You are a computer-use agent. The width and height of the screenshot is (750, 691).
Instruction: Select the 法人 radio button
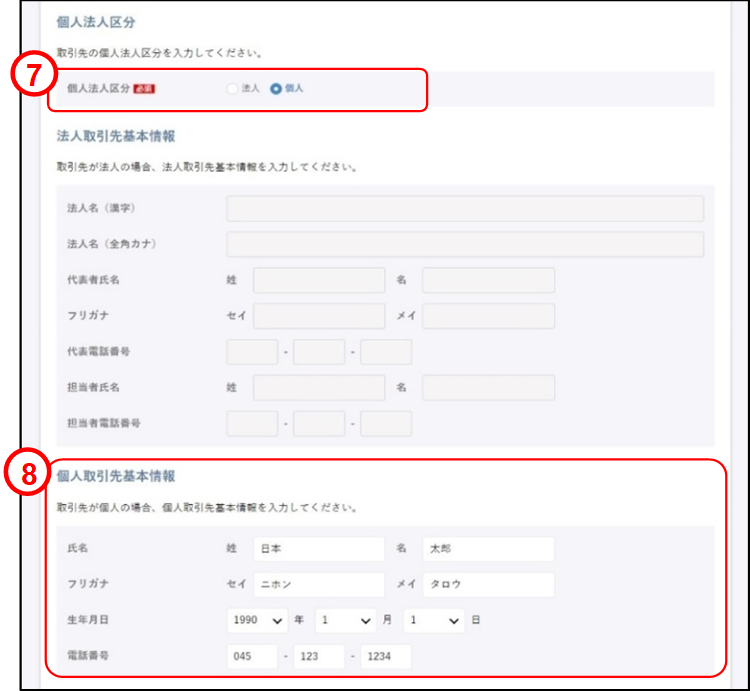tap(232, 89)
